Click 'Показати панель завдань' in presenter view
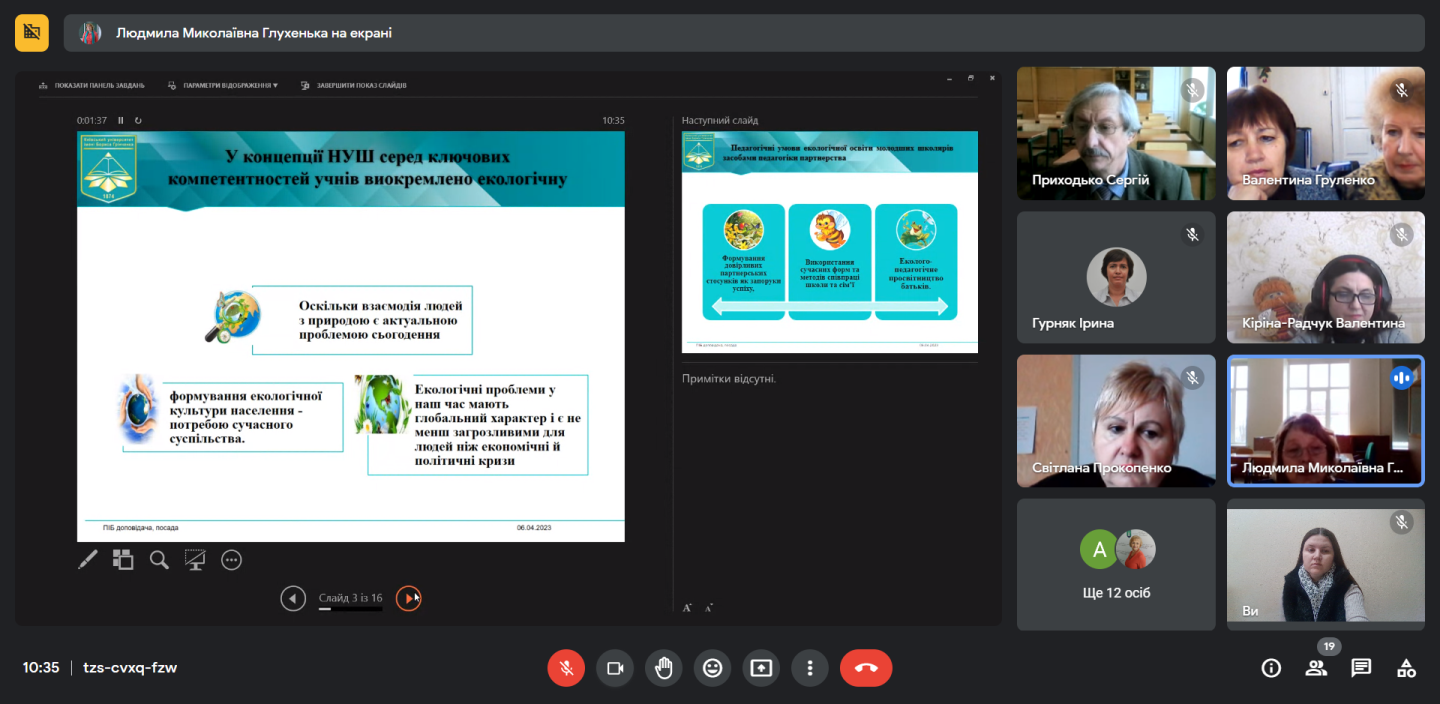Viewport: 1440px width, 704px height. 91,86
